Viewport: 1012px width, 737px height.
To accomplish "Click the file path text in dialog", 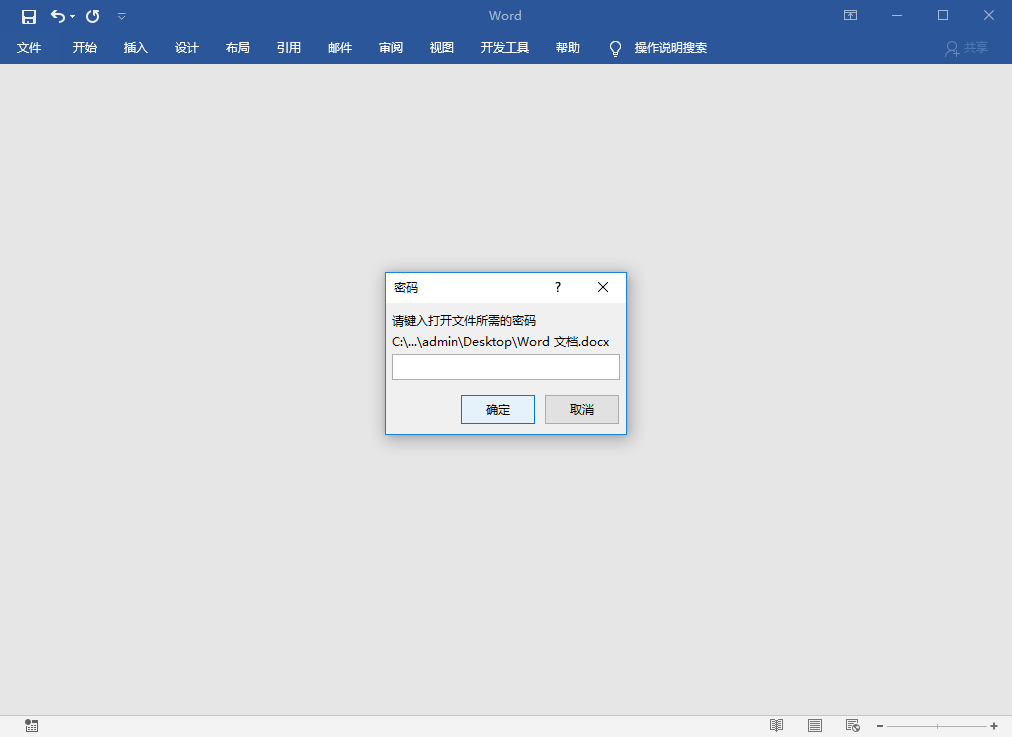I will coord(501,341).
